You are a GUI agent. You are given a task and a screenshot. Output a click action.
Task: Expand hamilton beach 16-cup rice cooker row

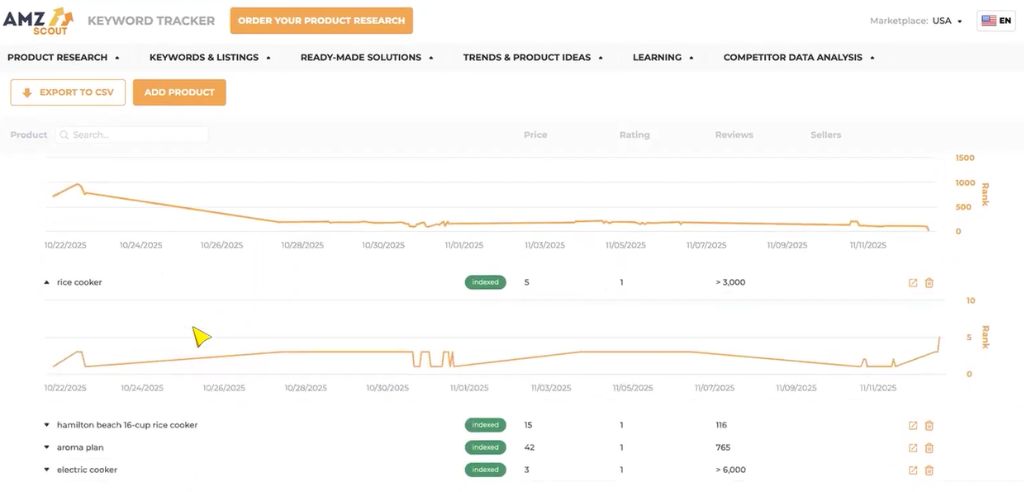pyautogui.click(x=46, y=425)
